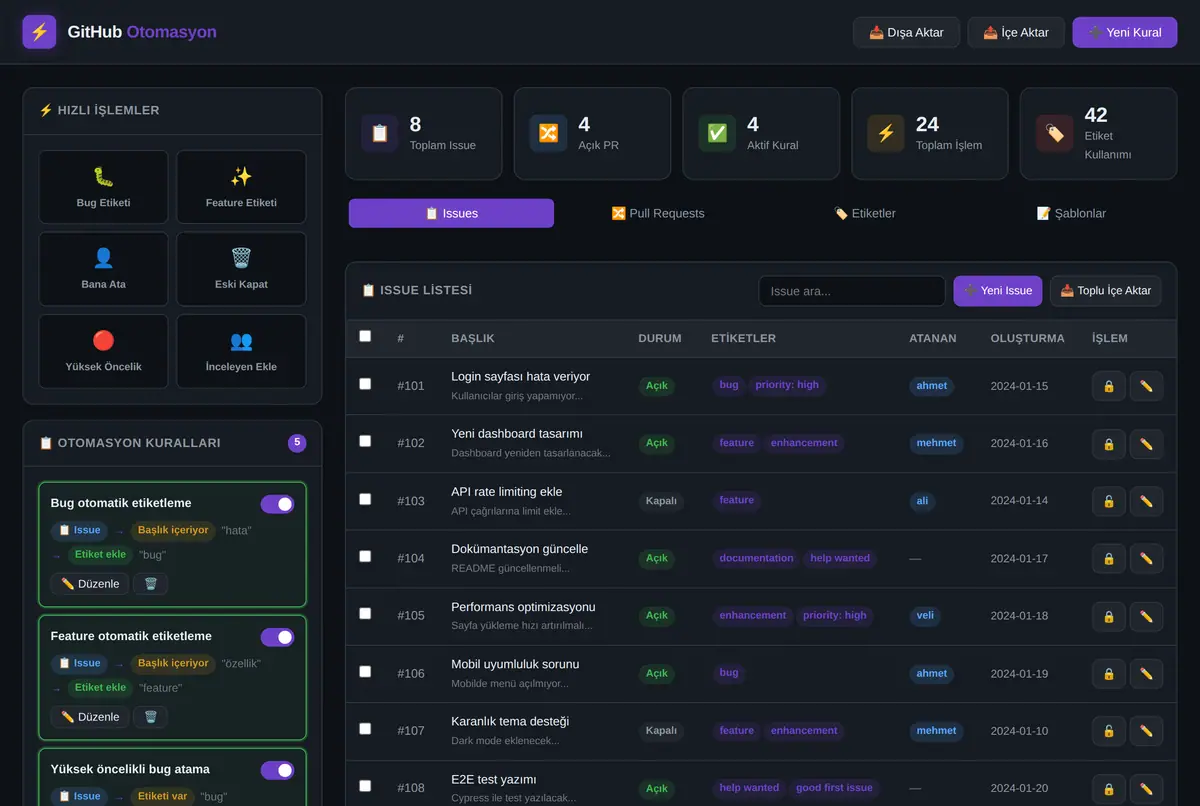Set Yüksek Öncelik quick action
The width and height of the screenshot is (1200, 806).
point(103,351)
